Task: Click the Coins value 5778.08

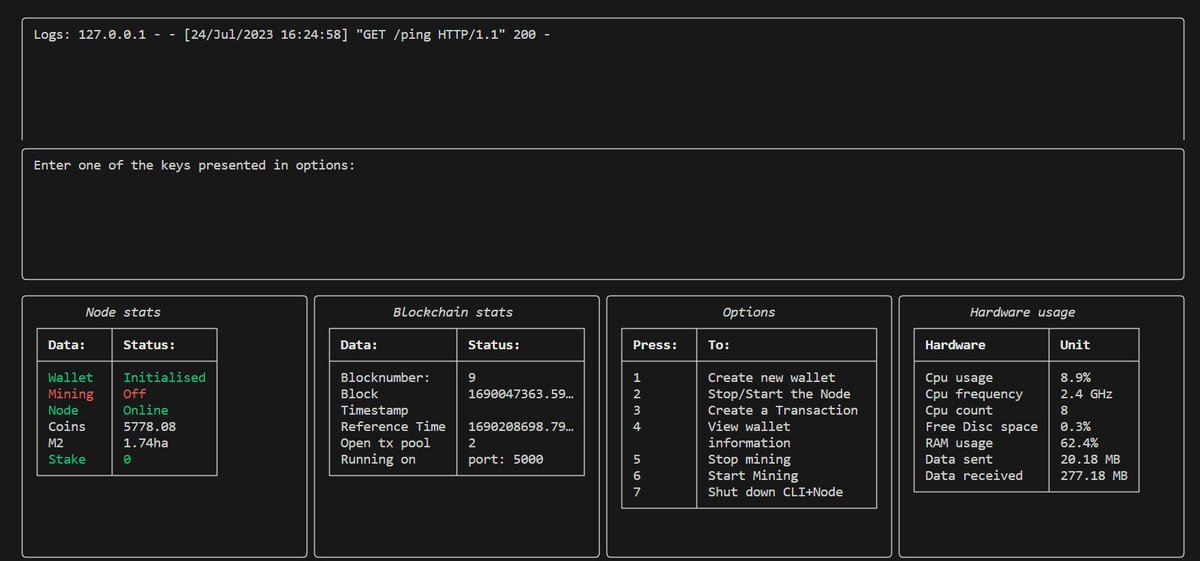Action: click(149, 426)
